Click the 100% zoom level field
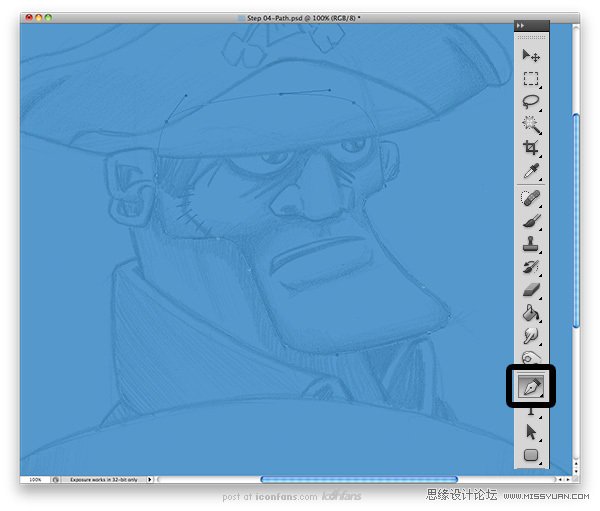The width and height of the screenshot is (600, 511). click(x=36, y=480)
